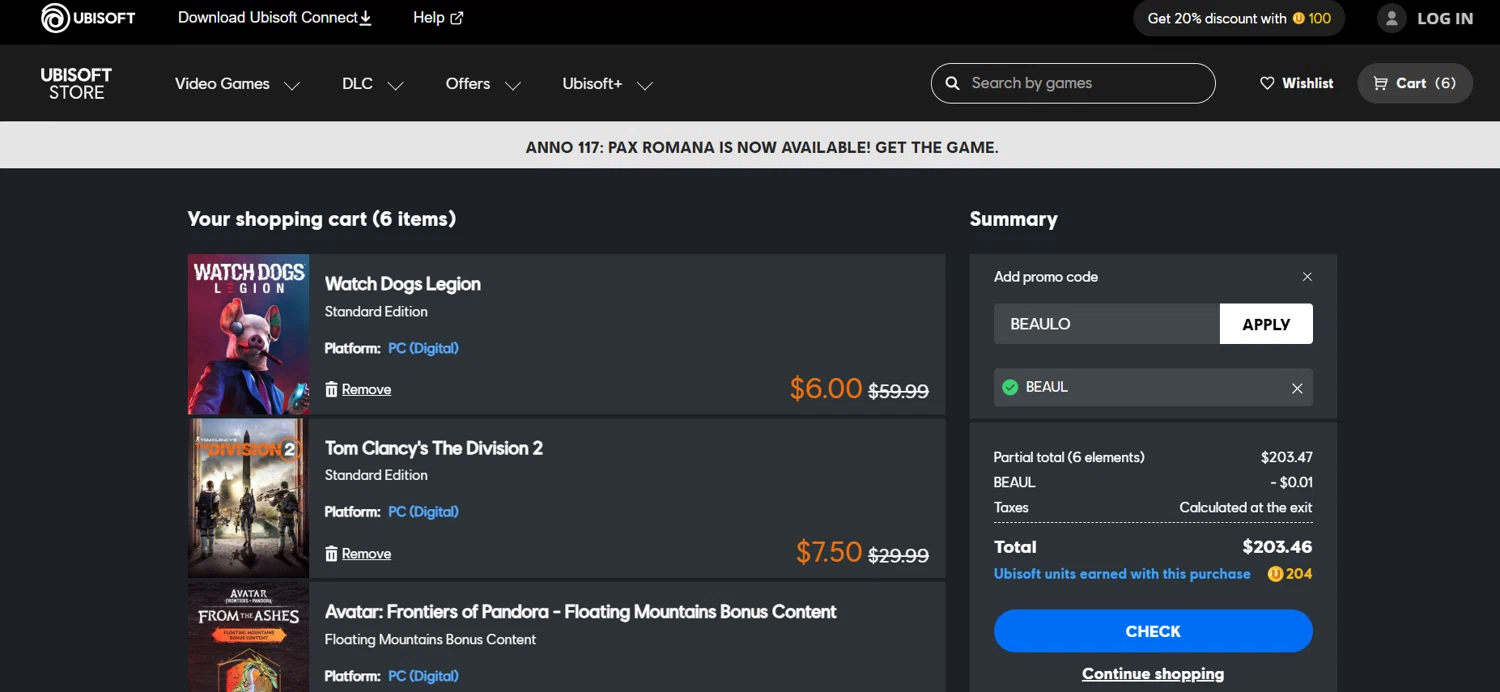Remove the applied BEAUL promo code
The image size is (1500, 692).
1297,388
